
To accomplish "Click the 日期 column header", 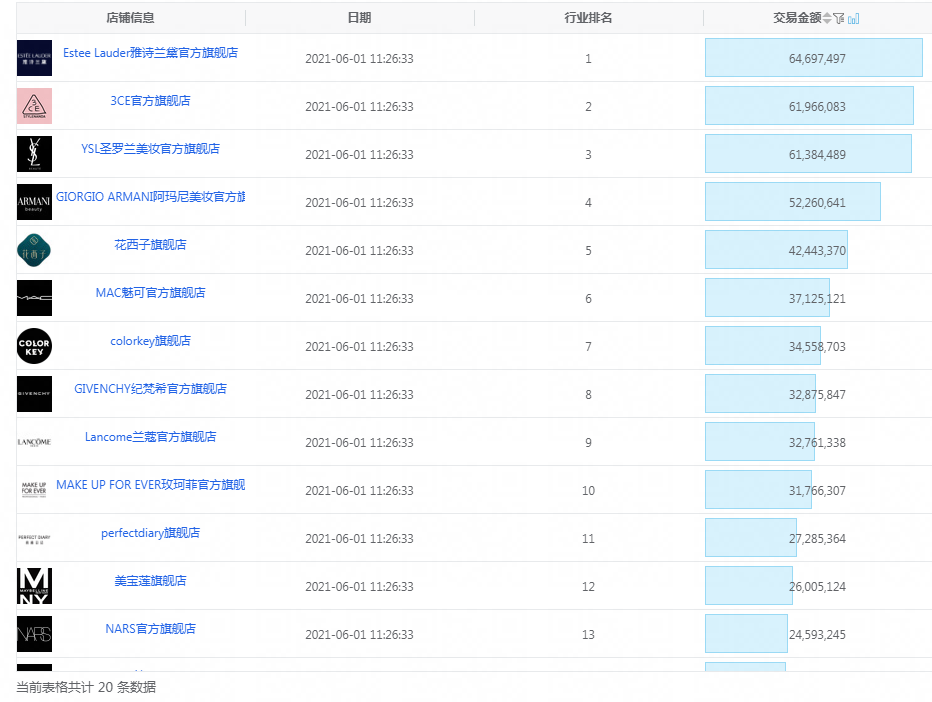I will coord(359,18).
